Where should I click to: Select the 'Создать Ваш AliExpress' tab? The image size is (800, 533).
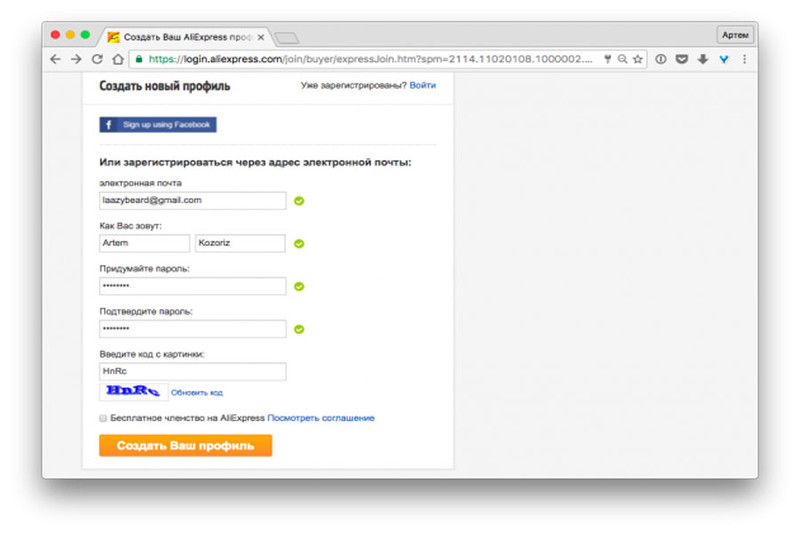coord(186,37)
